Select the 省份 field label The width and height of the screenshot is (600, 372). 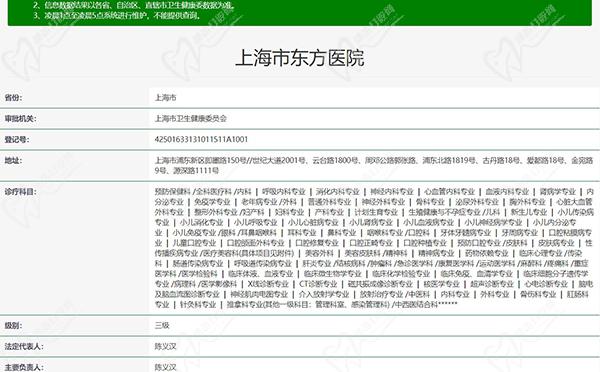coord(13,98)
